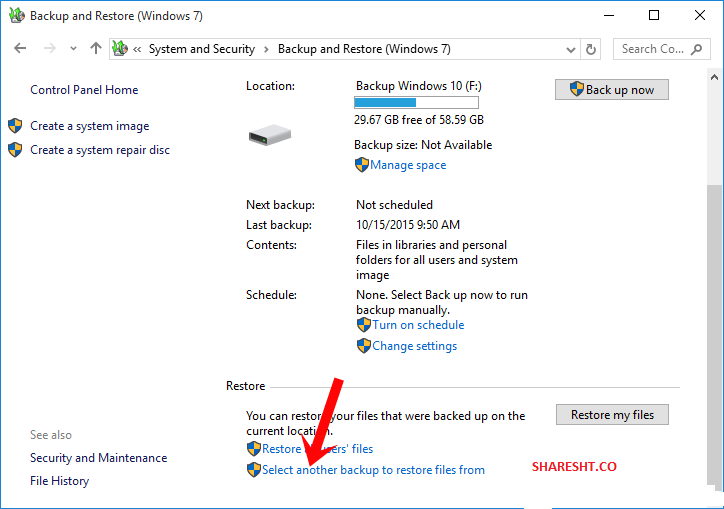Minimize the Backup and Restore window
The image size is (724, 509).
[x=609, y=15]
